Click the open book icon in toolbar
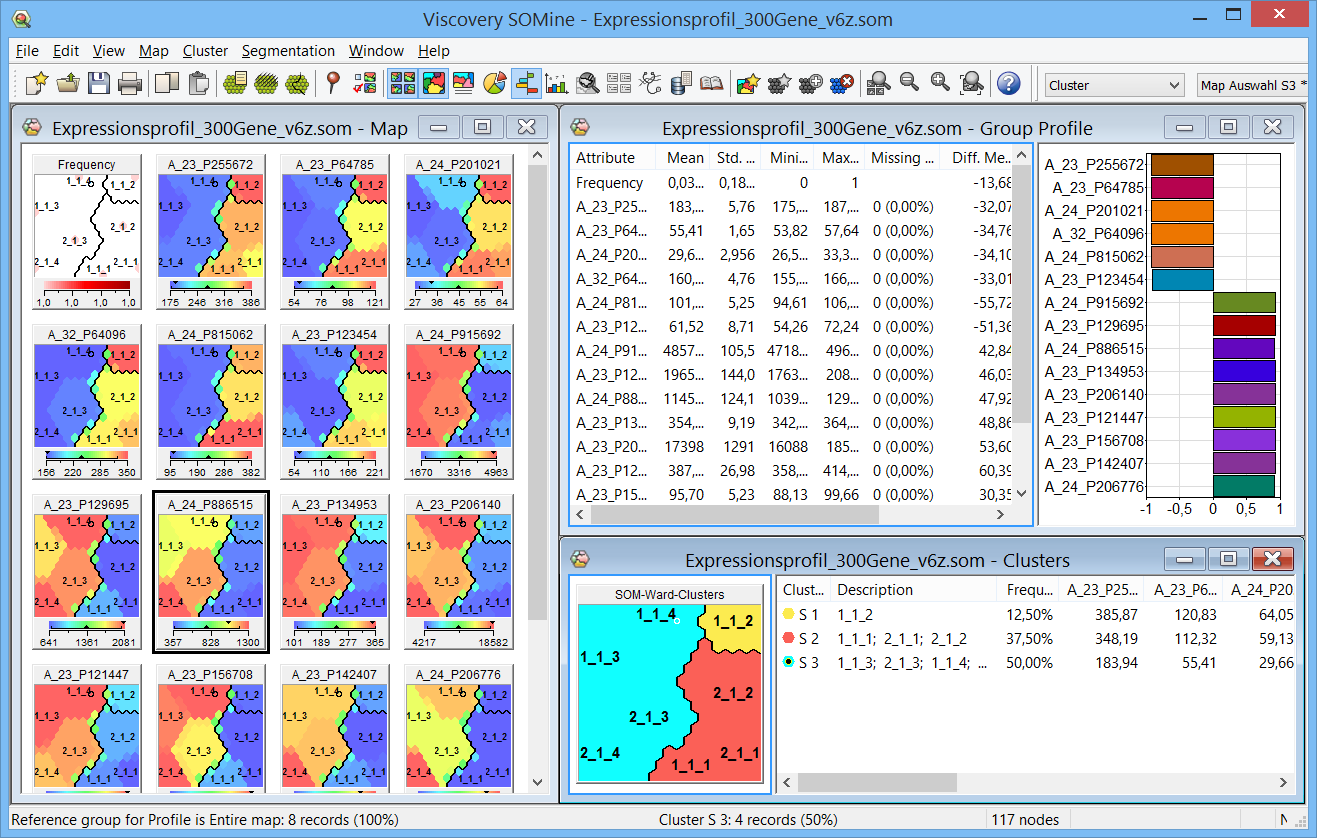This screenshot has width=1317, height=838. click(x=711, y=84)
